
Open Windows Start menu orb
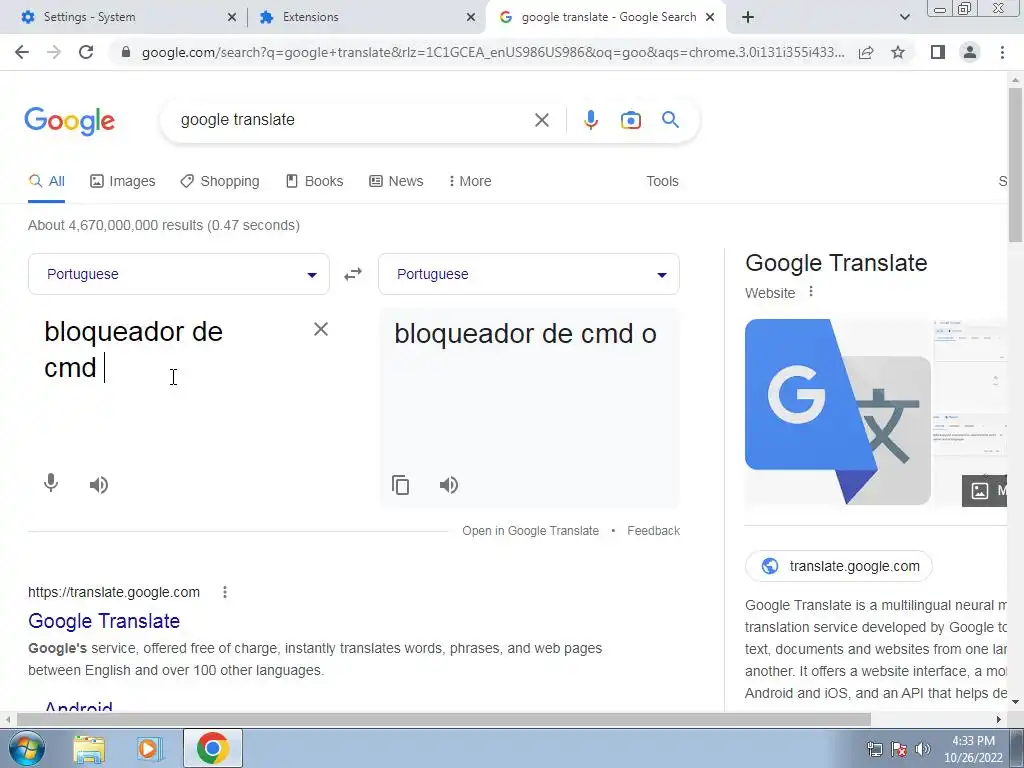pyautogui.click(x=26, y=748)
